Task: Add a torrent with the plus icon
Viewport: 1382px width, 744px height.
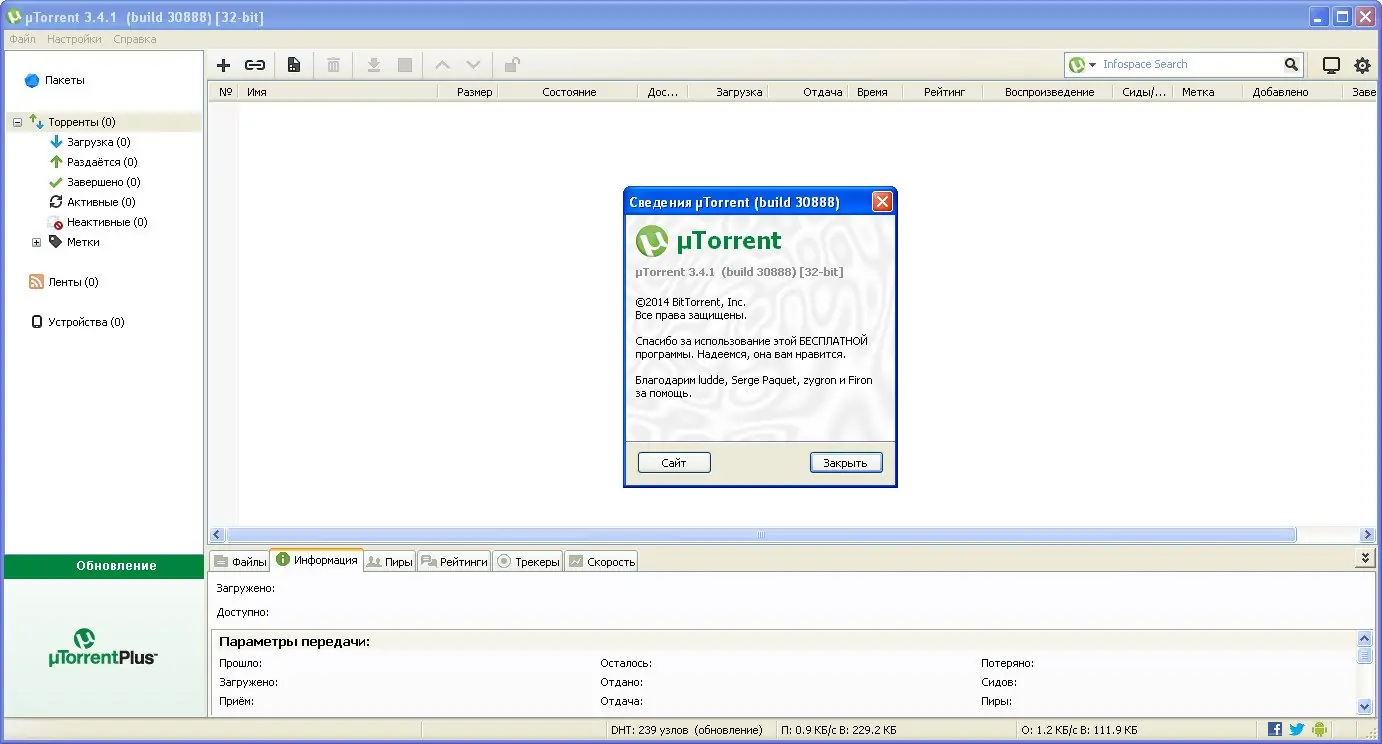Action: click(224, 65)
